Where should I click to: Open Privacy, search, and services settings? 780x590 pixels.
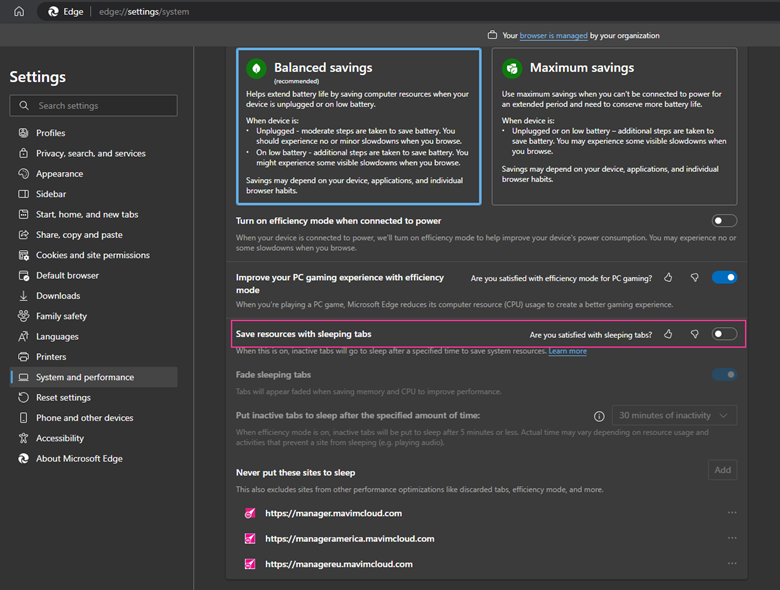[x=90, y=153]
